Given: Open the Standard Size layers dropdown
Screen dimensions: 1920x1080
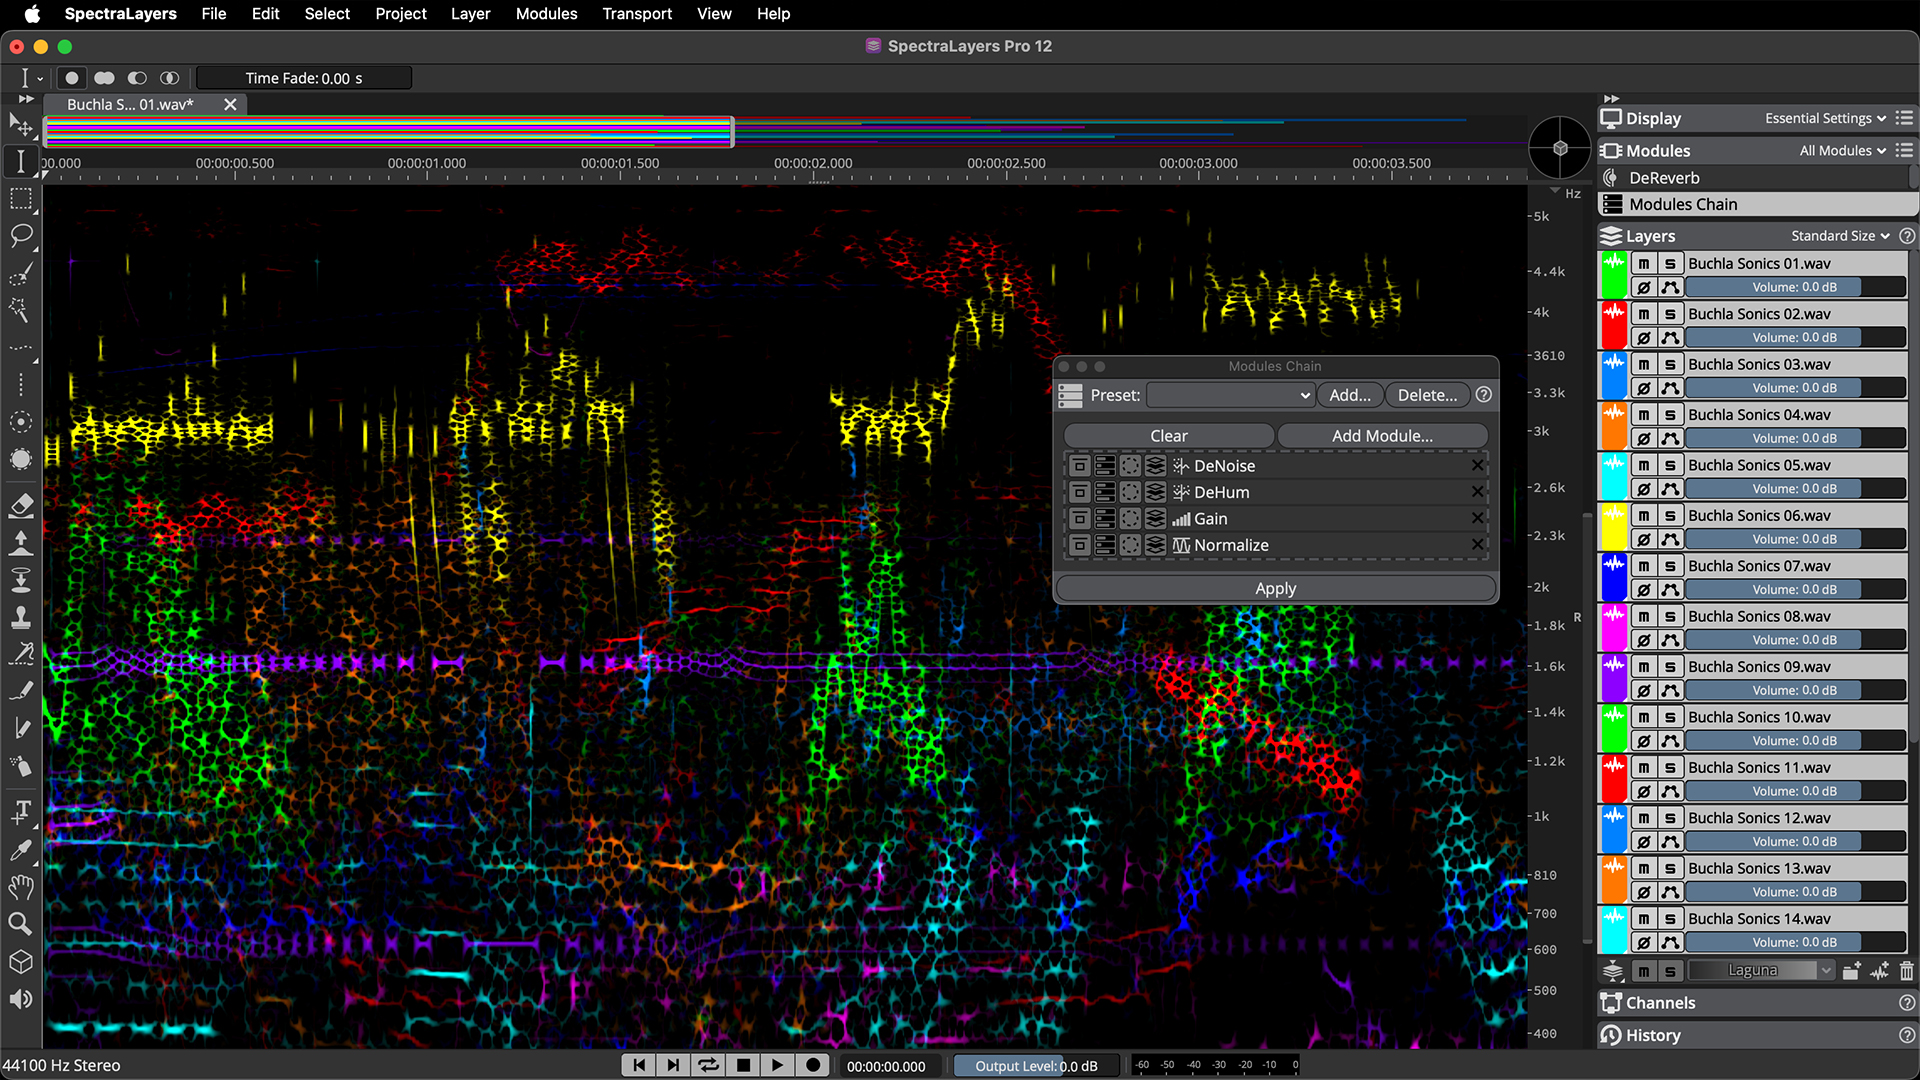Looking at the screenshot, I should 1840,236.
